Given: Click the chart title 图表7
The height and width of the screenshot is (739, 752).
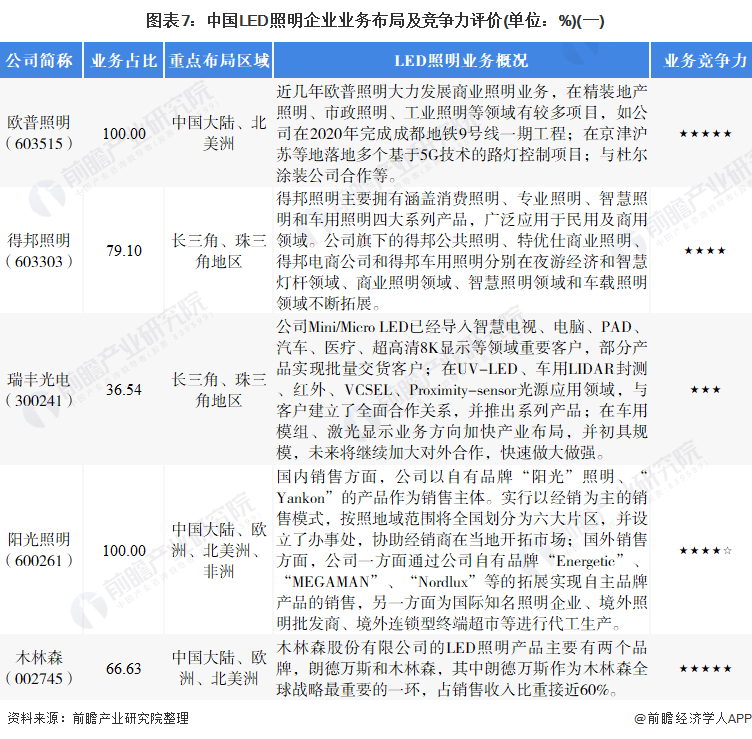Looking at the screenshot, I should tap(375, 21).
